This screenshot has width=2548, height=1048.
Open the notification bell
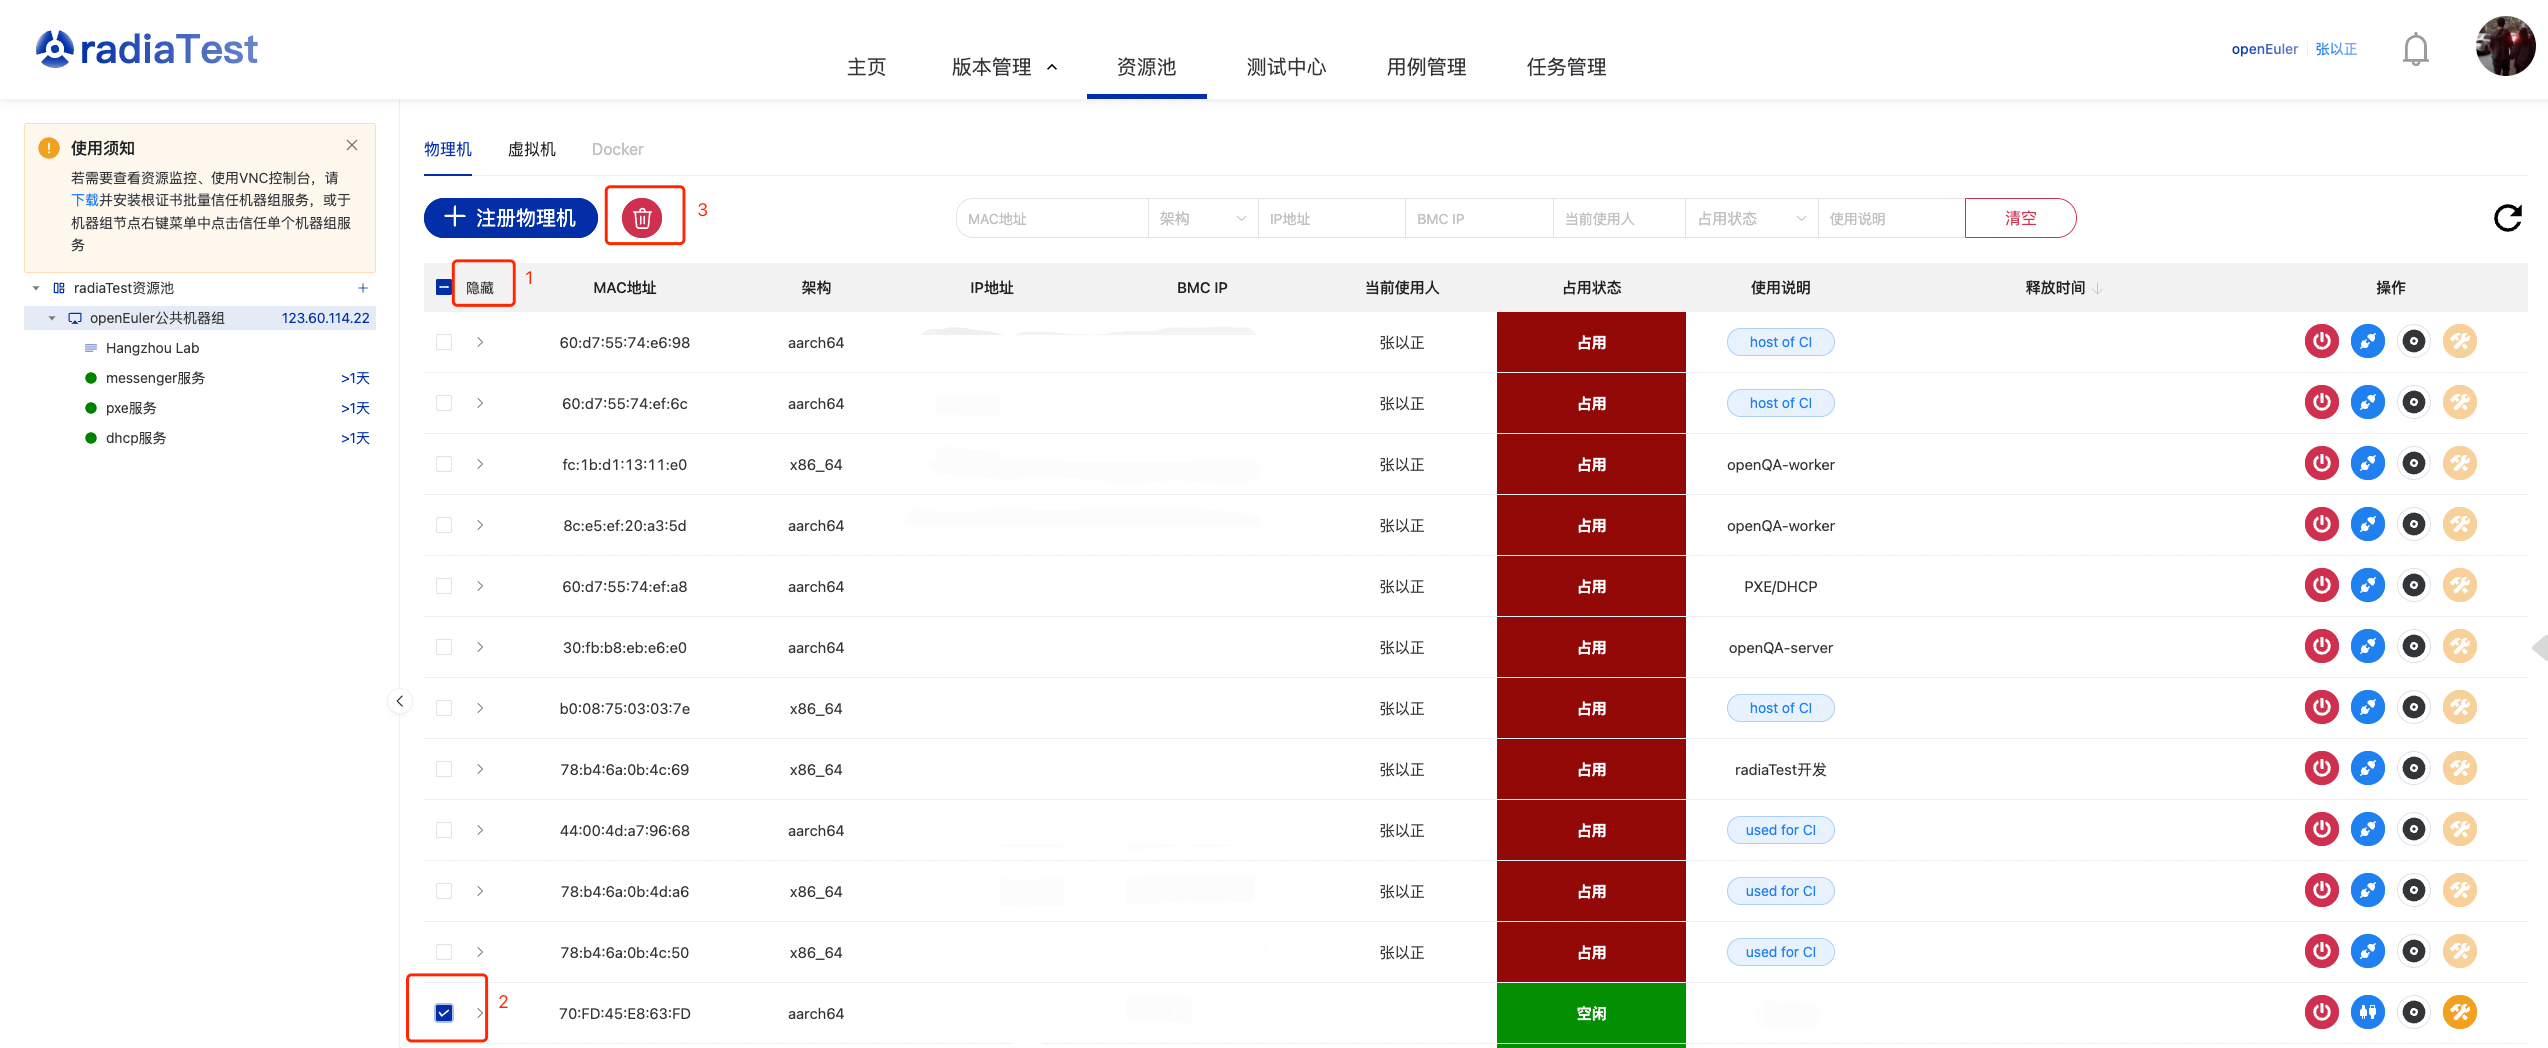pos(2415,49)
